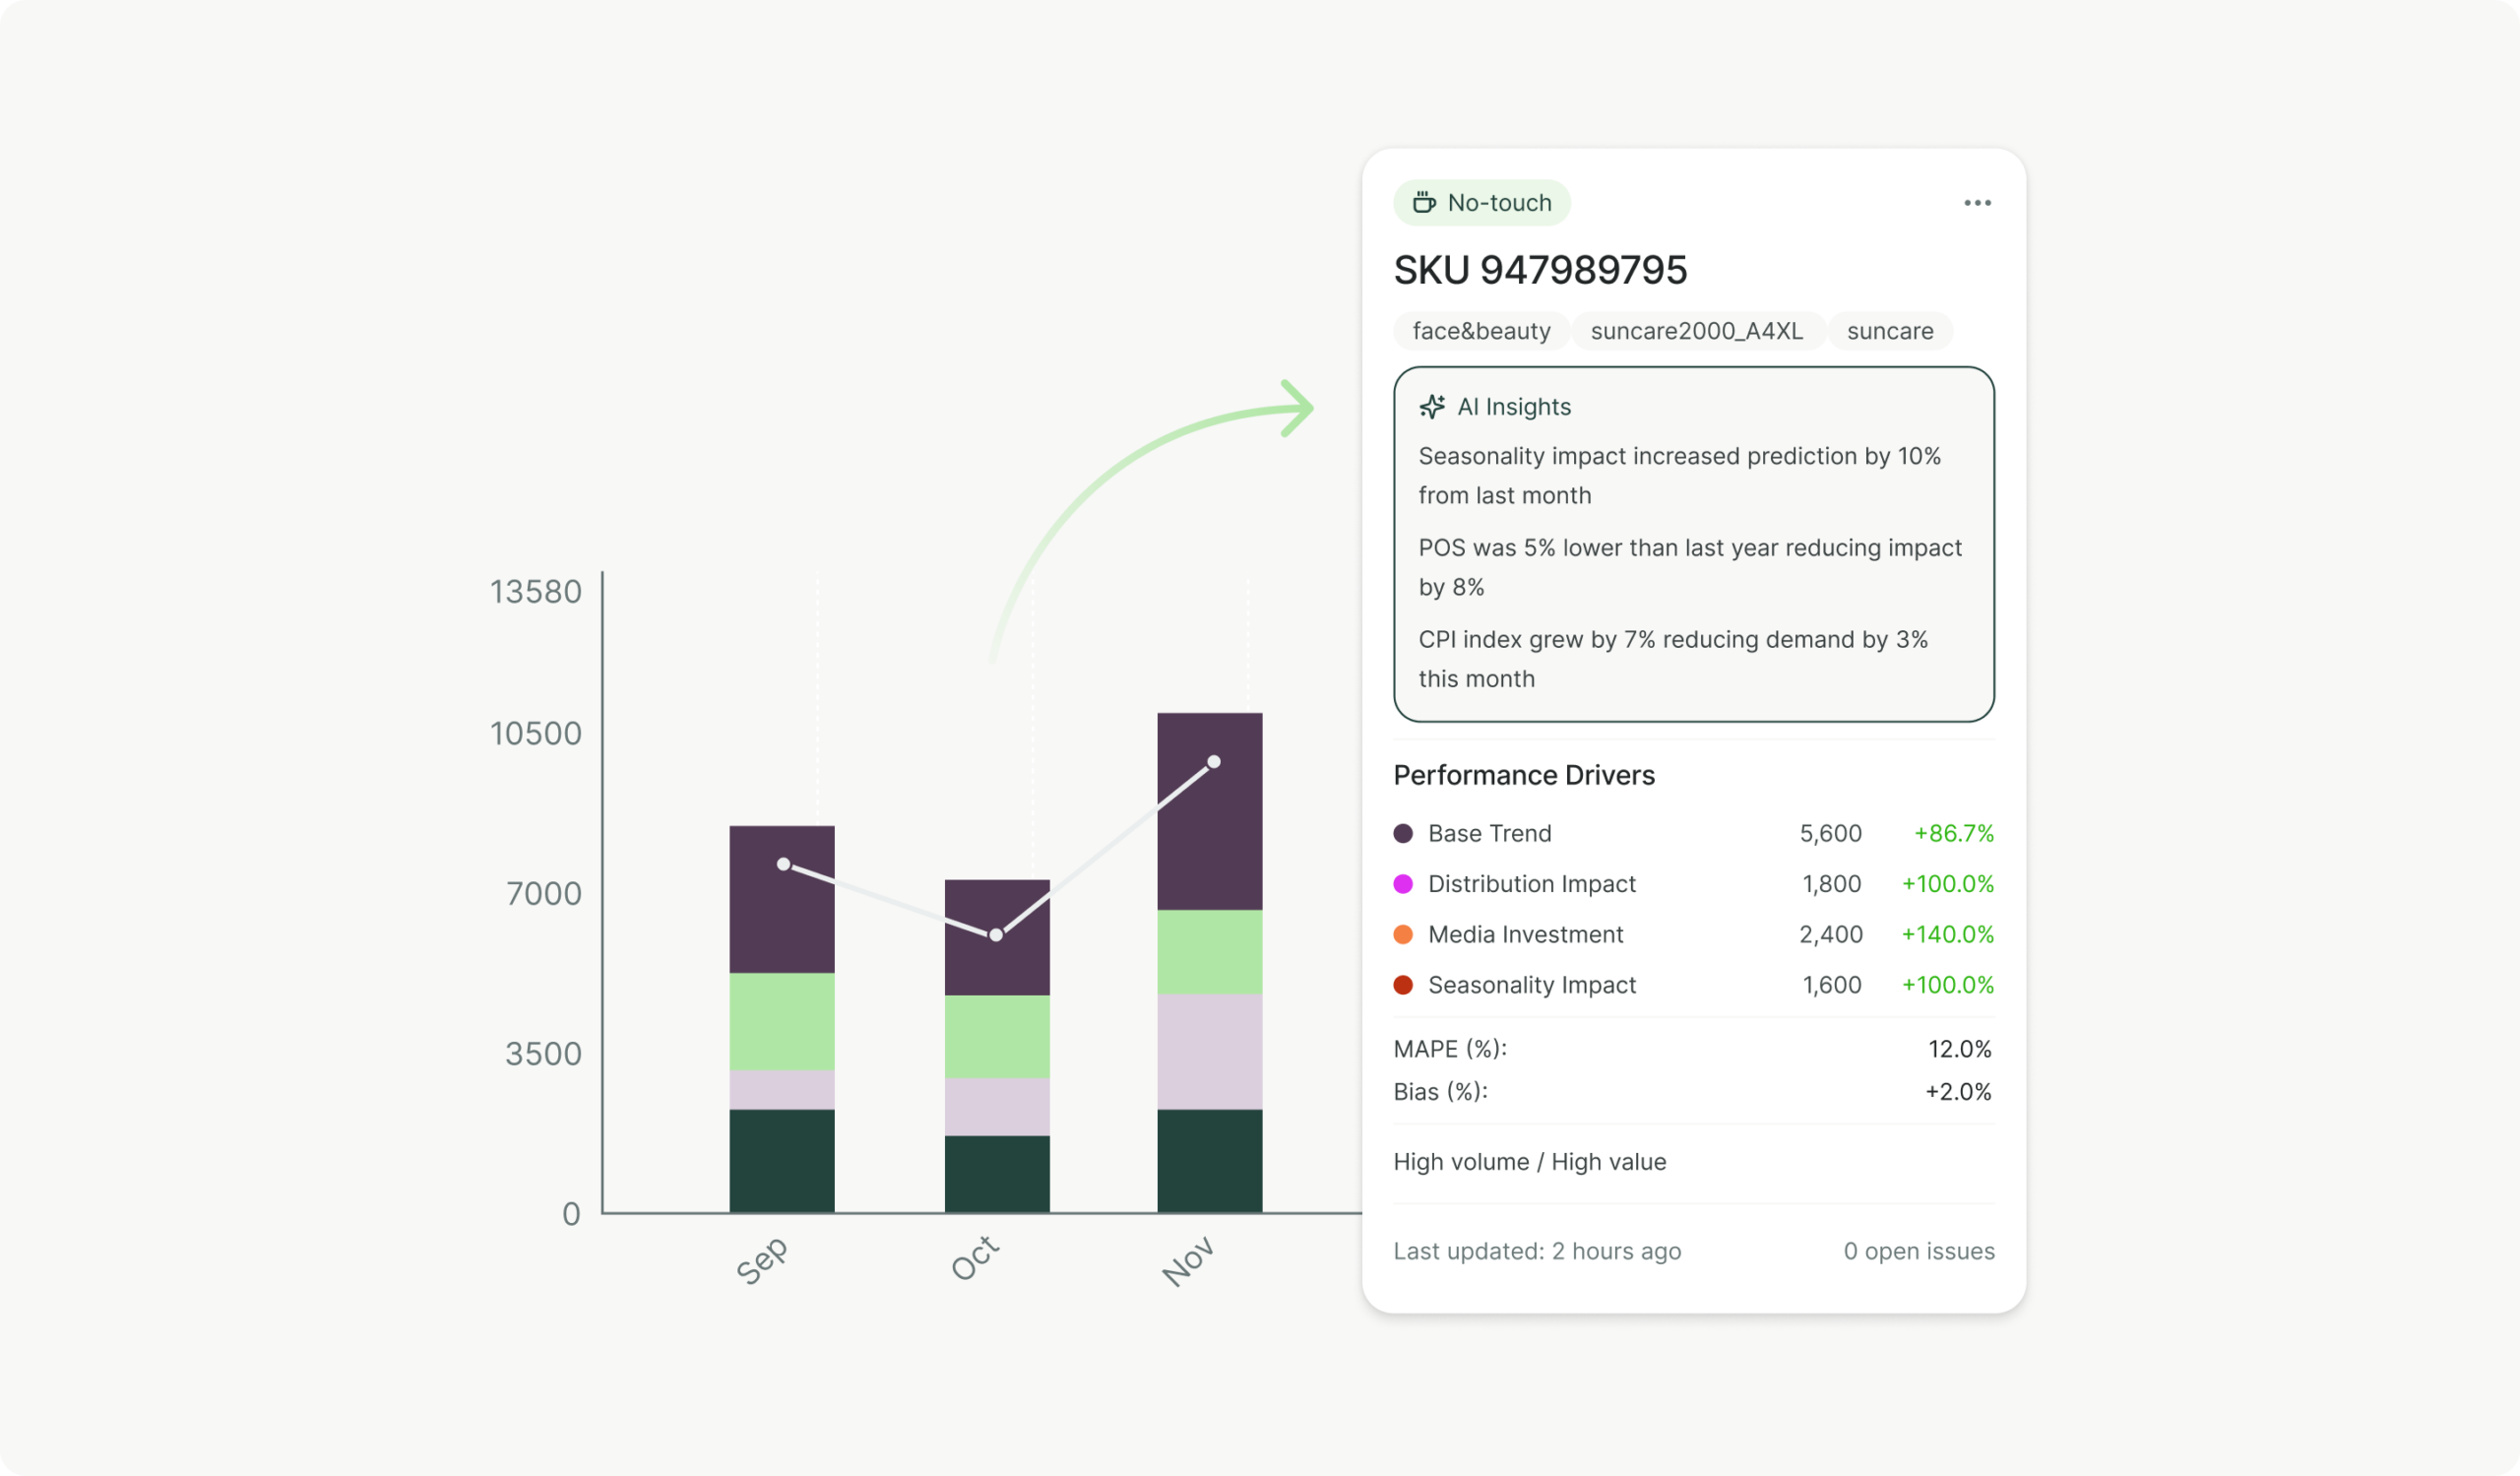Select the suncare2000_A4XL tag
The image size is (2520, 1476).
1696,331
